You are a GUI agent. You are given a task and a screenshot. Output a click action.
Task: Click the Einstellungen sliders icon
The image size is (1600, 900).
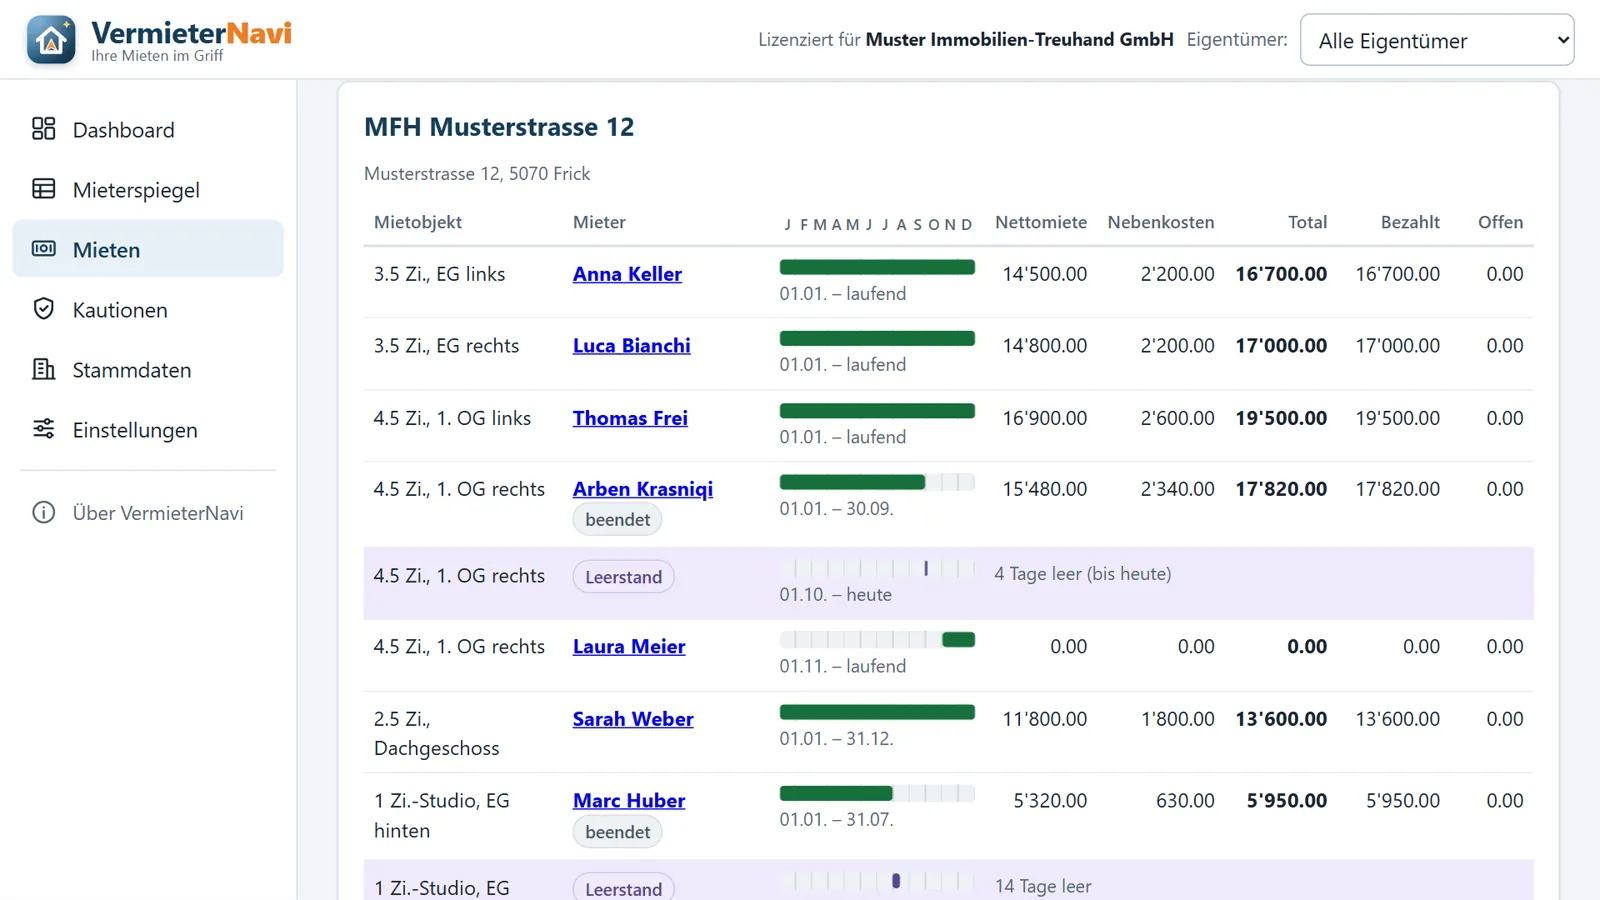click(43, 429)
